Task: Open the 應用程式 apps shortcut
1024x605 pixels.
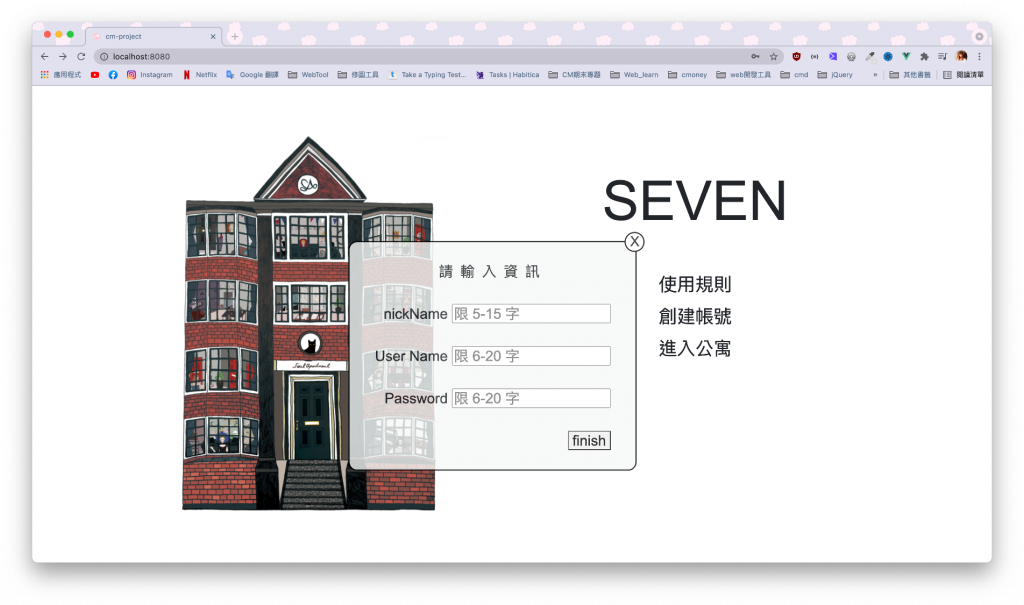Action: 61,75
